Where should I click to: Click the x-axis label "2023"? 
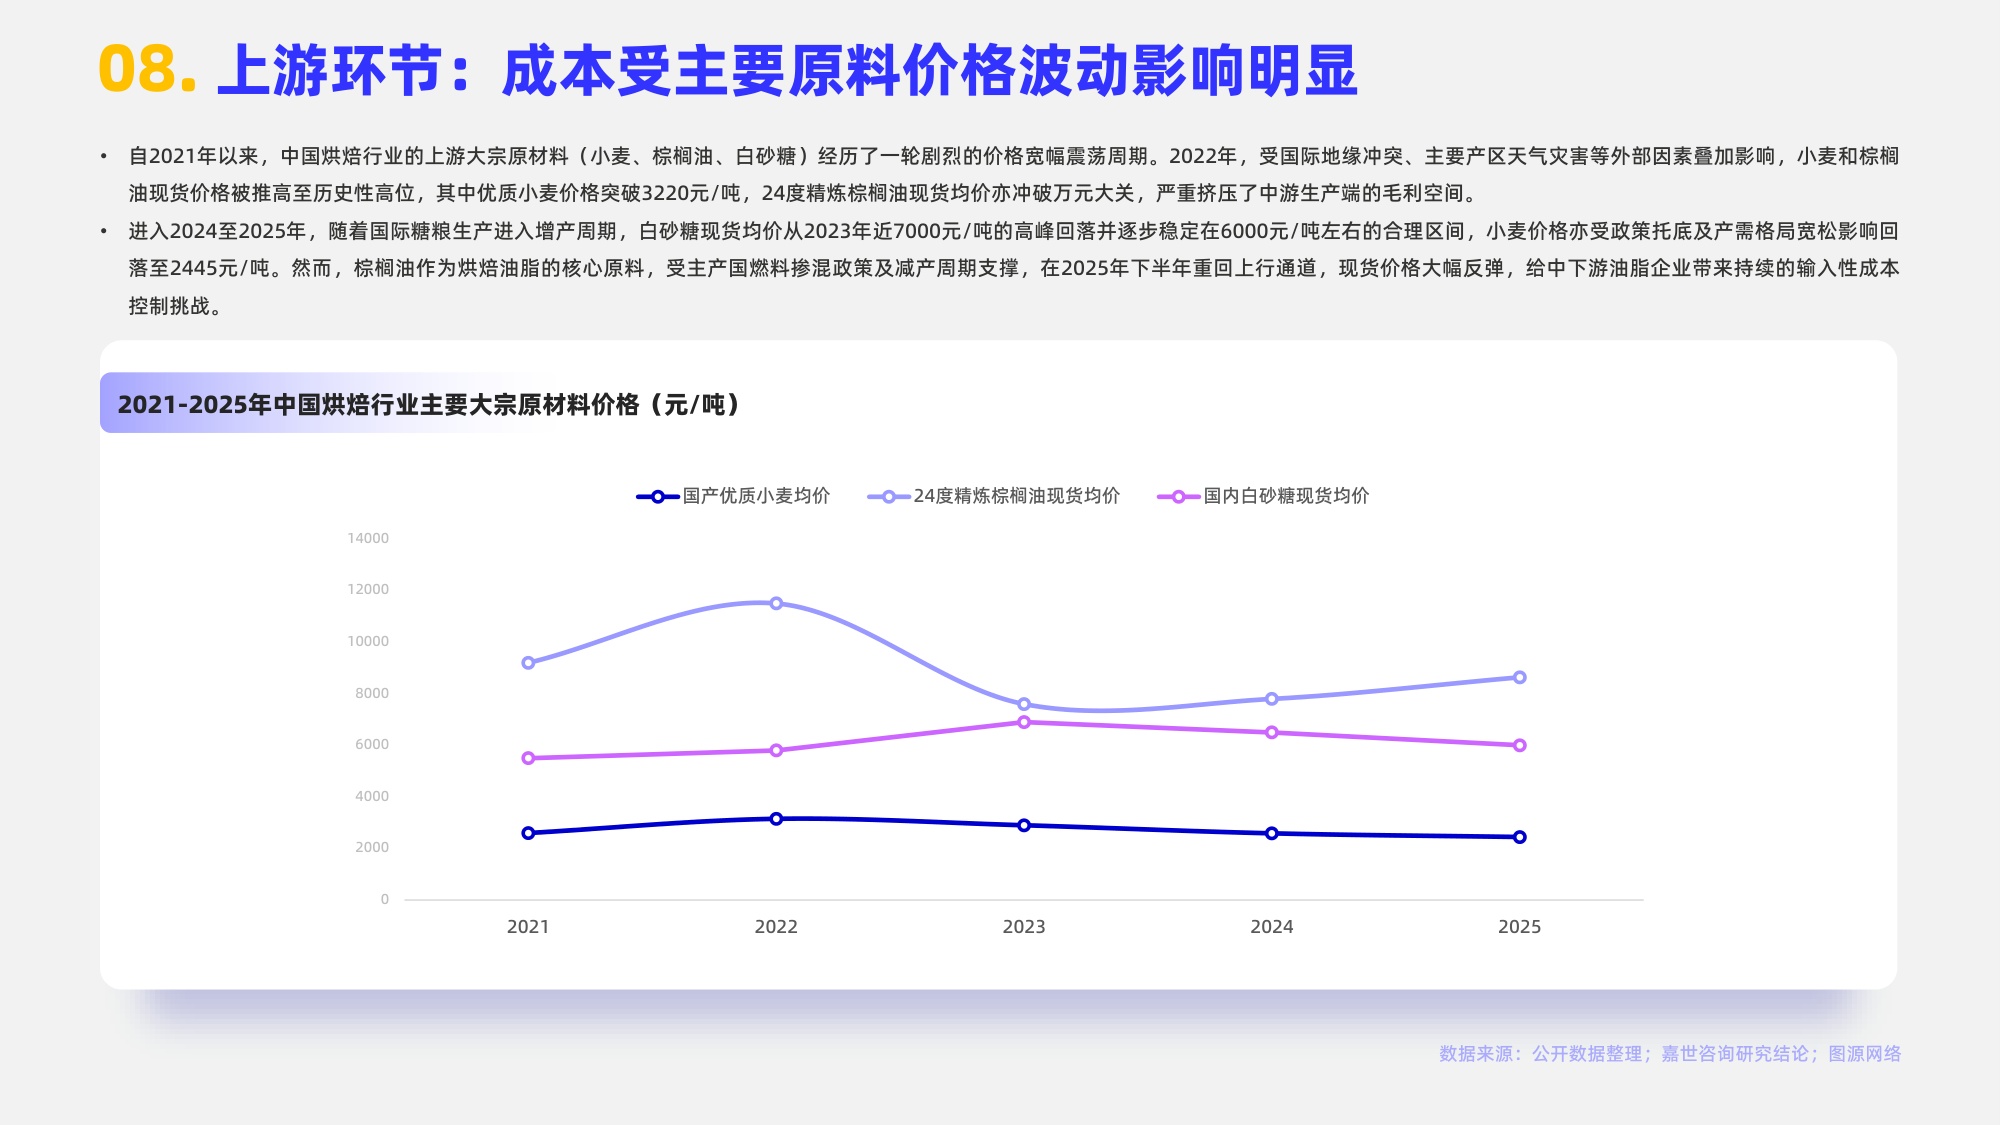[x=1024, y=927]
